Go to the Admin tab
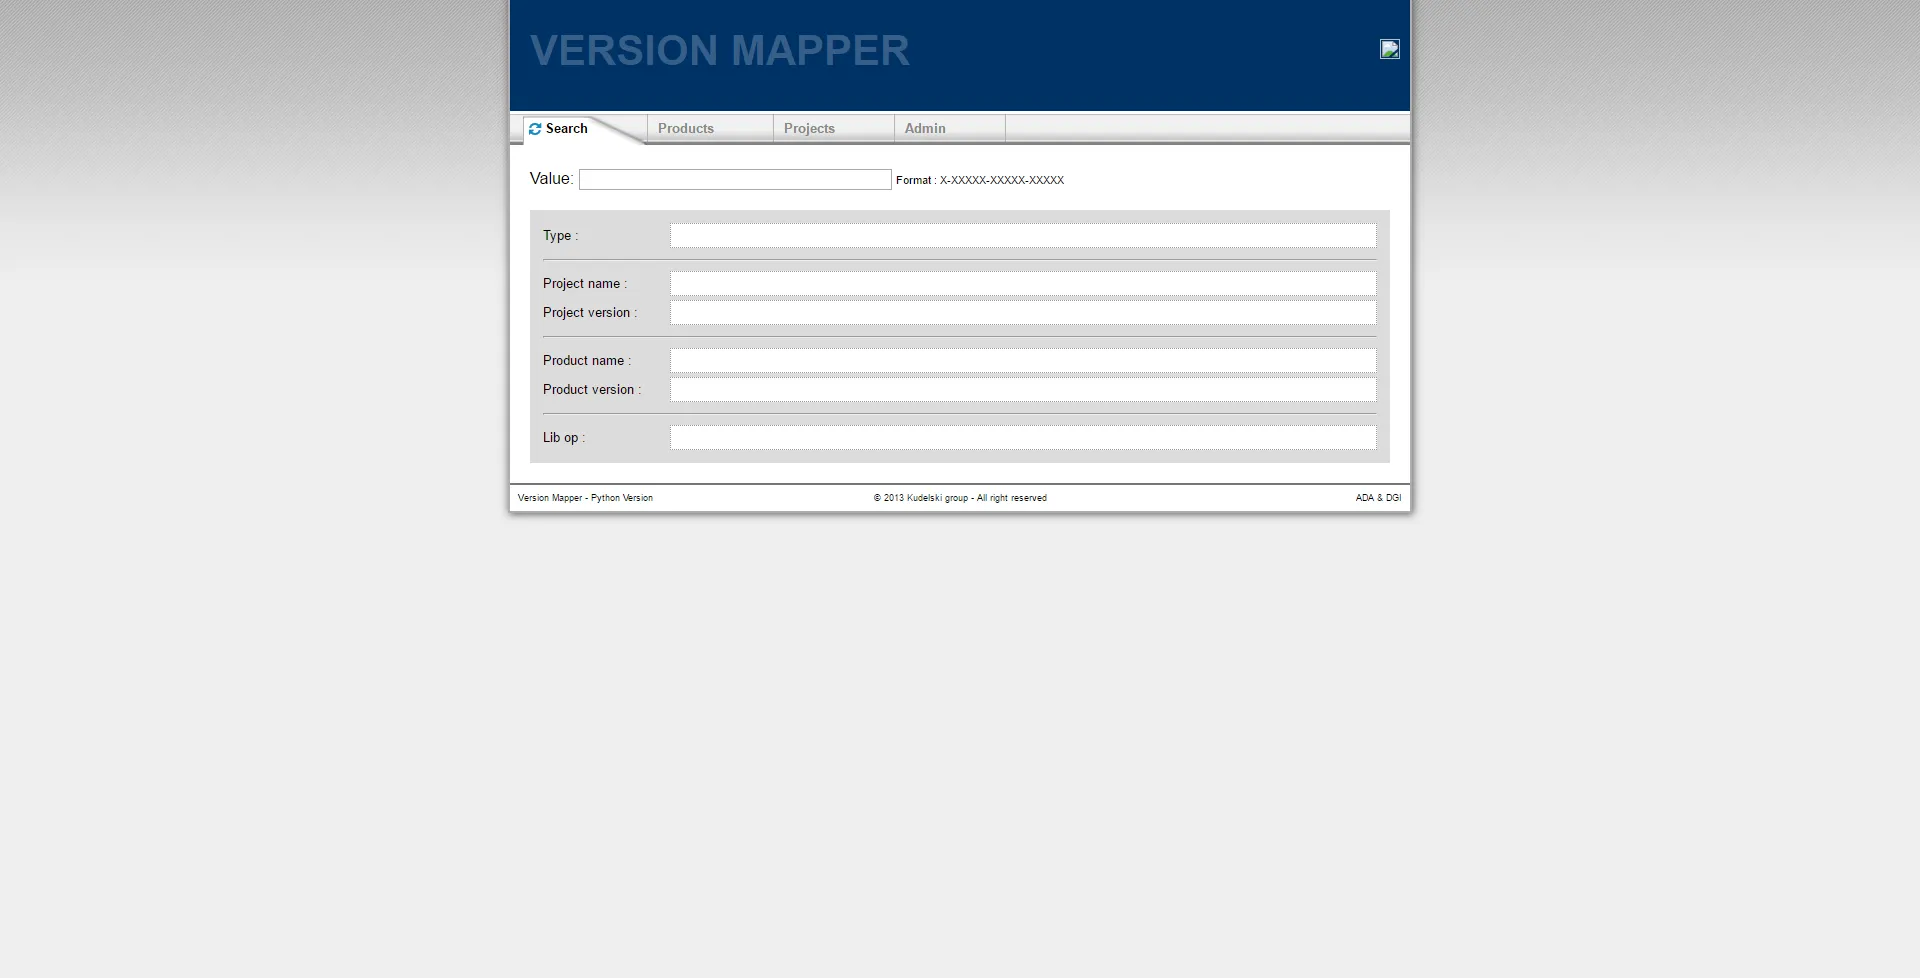This screenshot has height=978, width=1920. point(949,128)
